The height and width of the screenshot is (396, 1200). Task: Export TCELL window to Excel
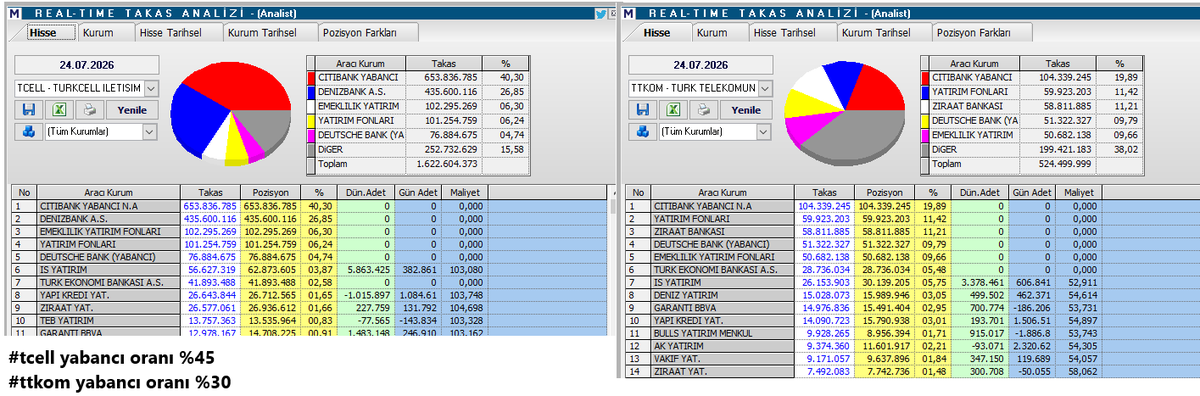click(59, 109)
